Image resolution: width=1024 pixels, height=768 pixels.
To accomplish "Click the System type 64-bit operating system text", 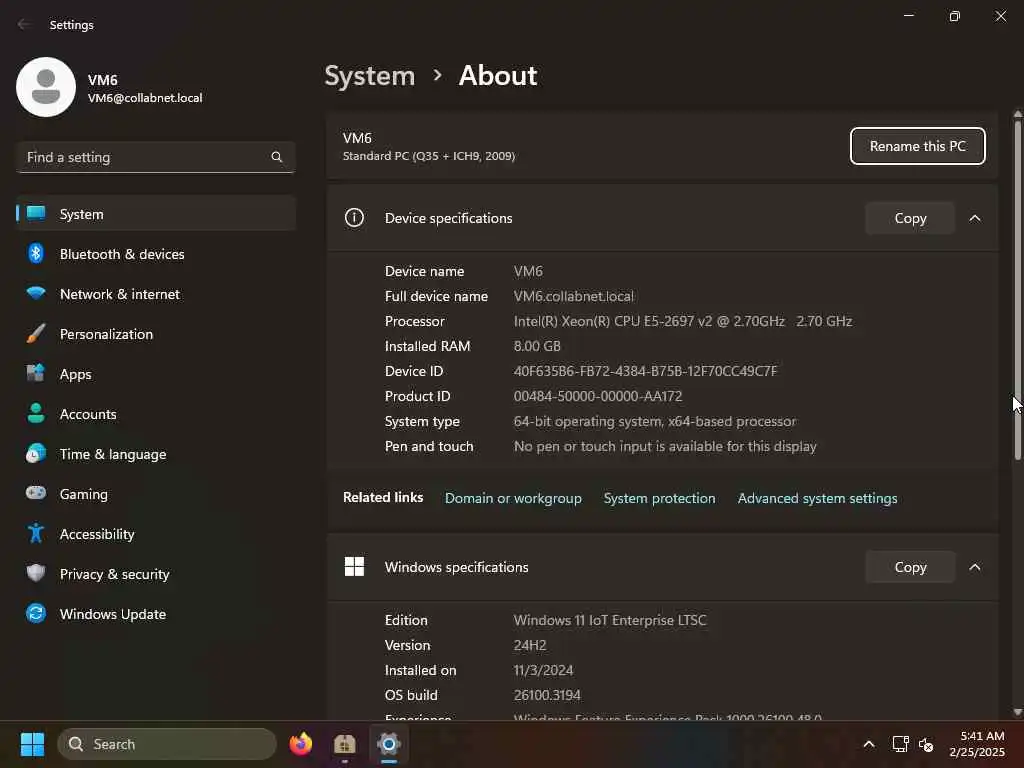I will (655, 421).
